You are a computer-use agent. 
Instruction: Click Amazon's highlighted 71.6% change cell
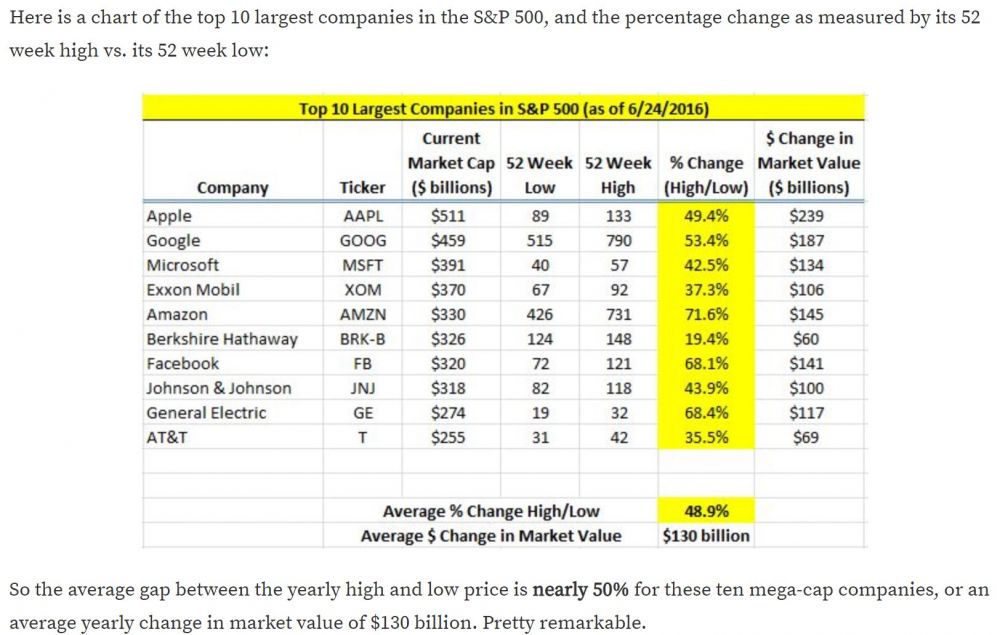tap(706, 314)
